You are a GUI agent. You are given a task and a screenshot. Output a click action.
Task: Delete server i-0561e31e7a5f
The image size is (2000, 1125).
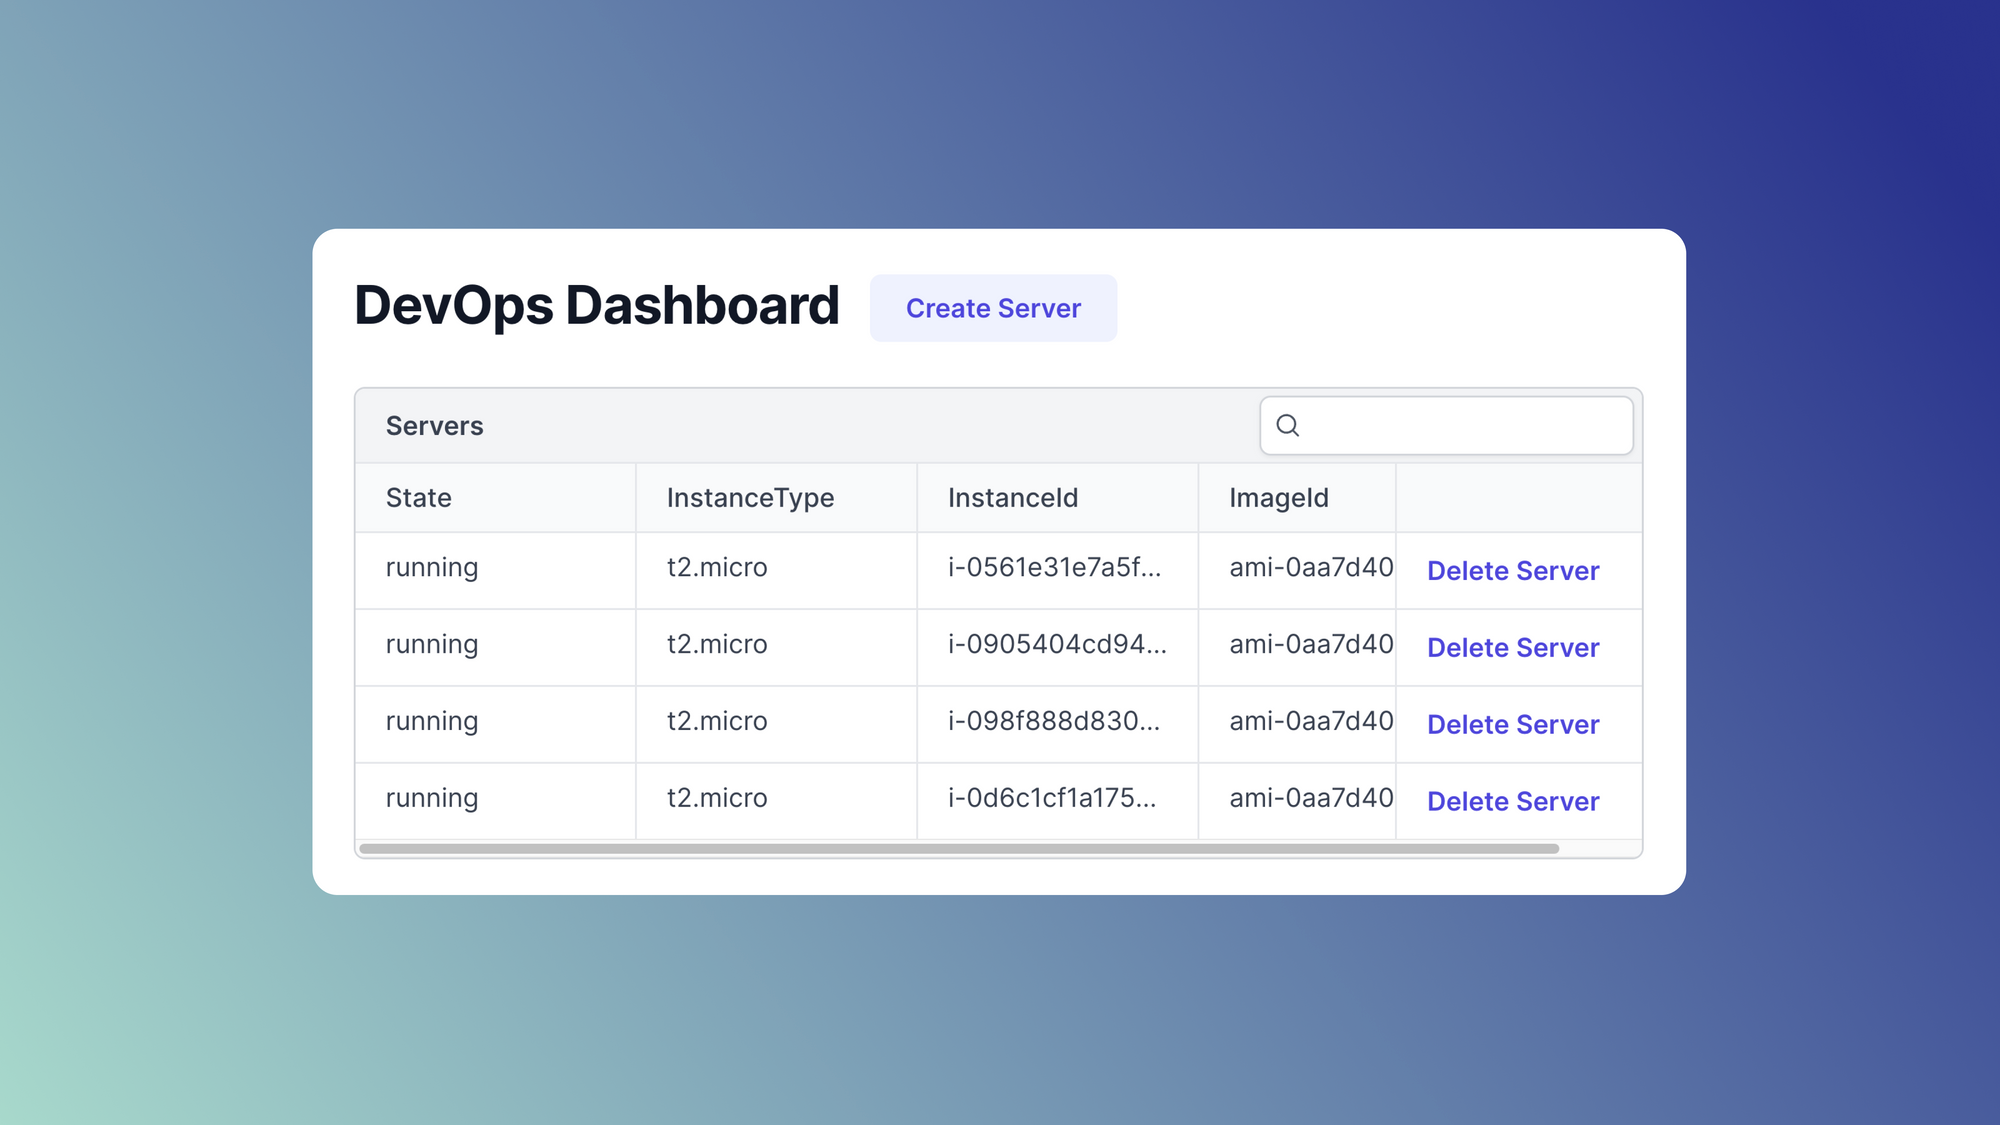click(1513, 571)
